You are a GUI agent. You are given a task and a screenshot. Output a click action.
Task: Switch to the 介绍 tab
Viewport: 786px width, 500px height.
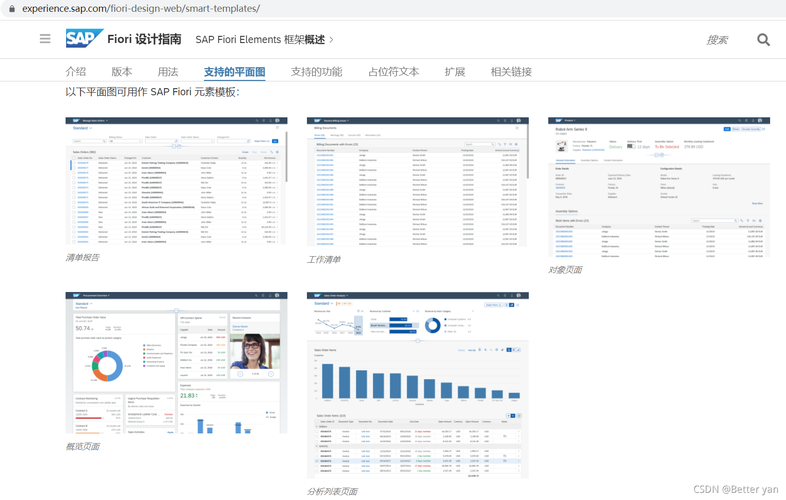[x=76, y=72]
